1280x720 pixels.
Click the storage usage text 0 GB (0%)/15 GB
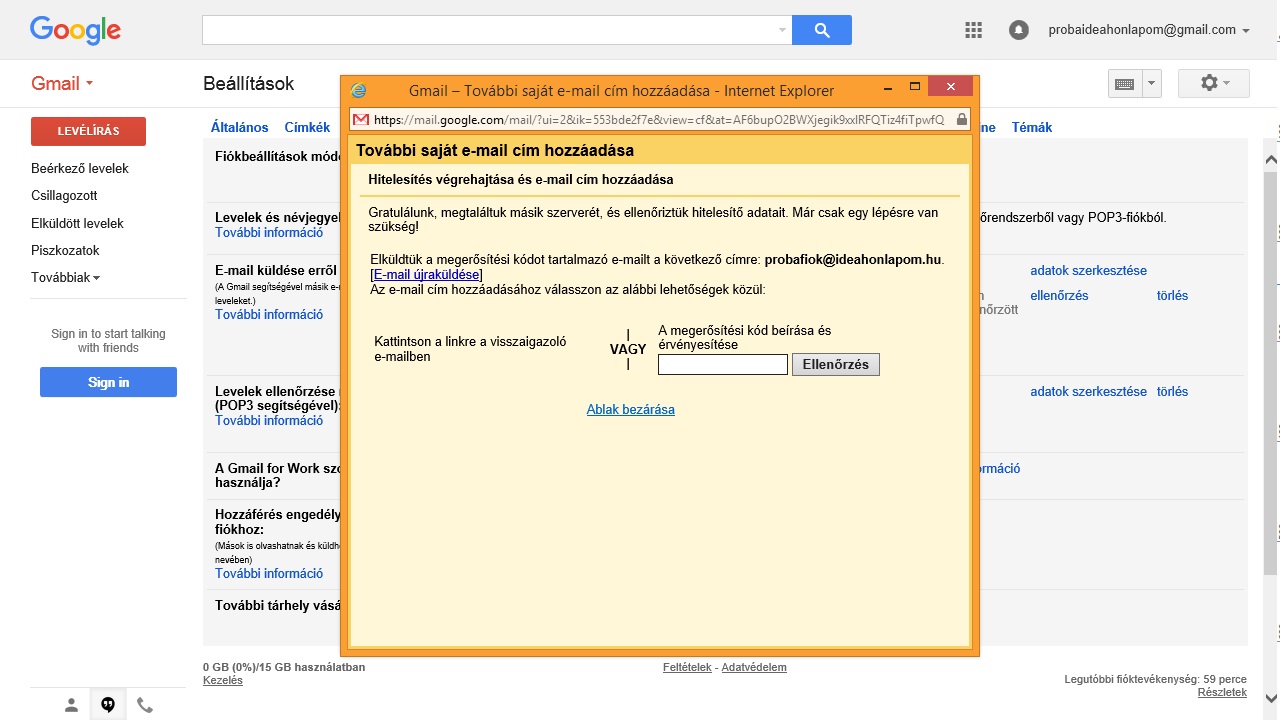(x=284, y=667)
